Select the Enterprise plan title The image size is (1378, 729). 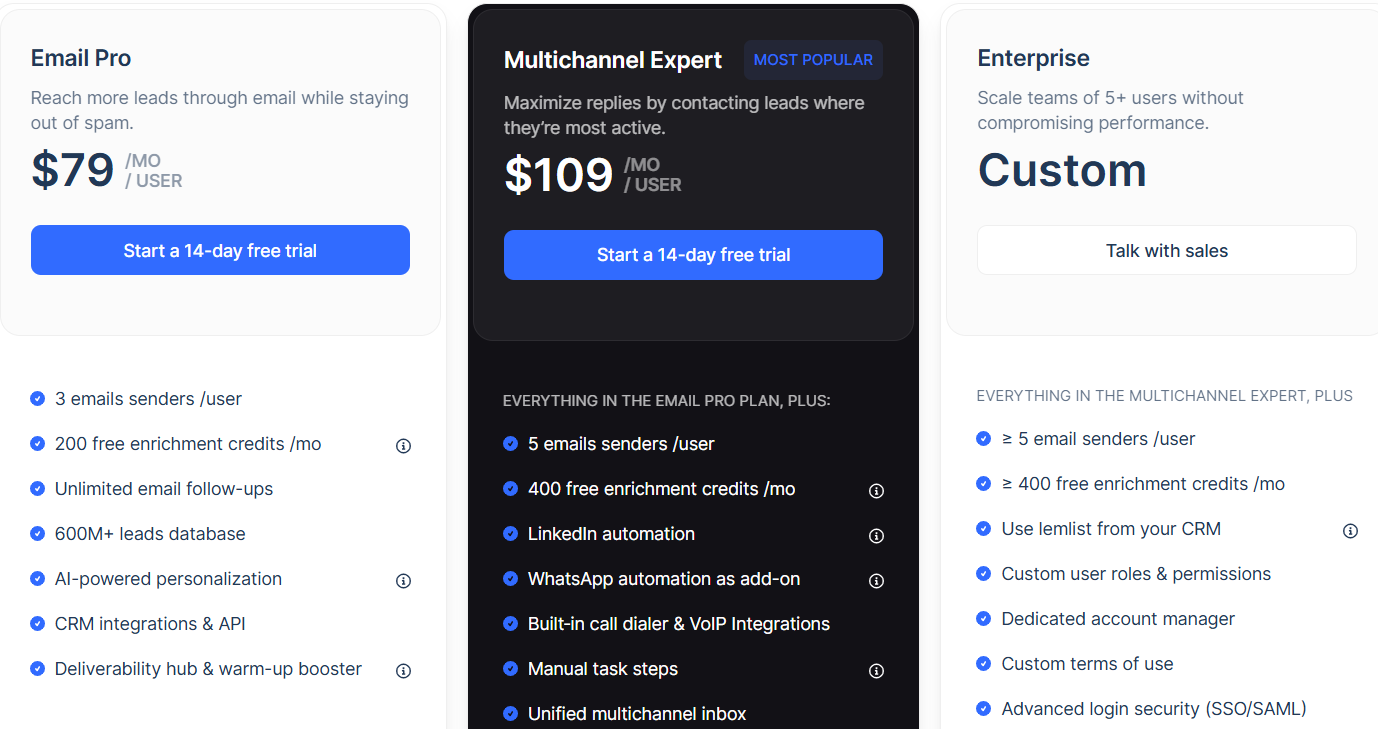tap(1033, 58)
